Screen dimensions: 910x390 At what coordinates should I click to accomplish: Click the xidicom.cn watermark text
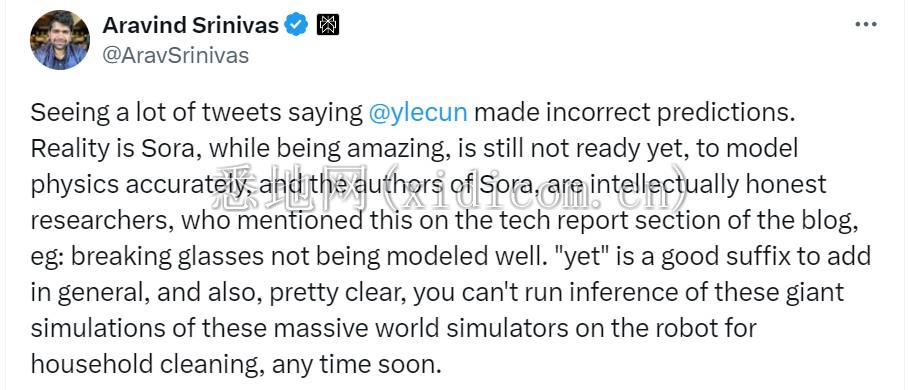[450, 189]
